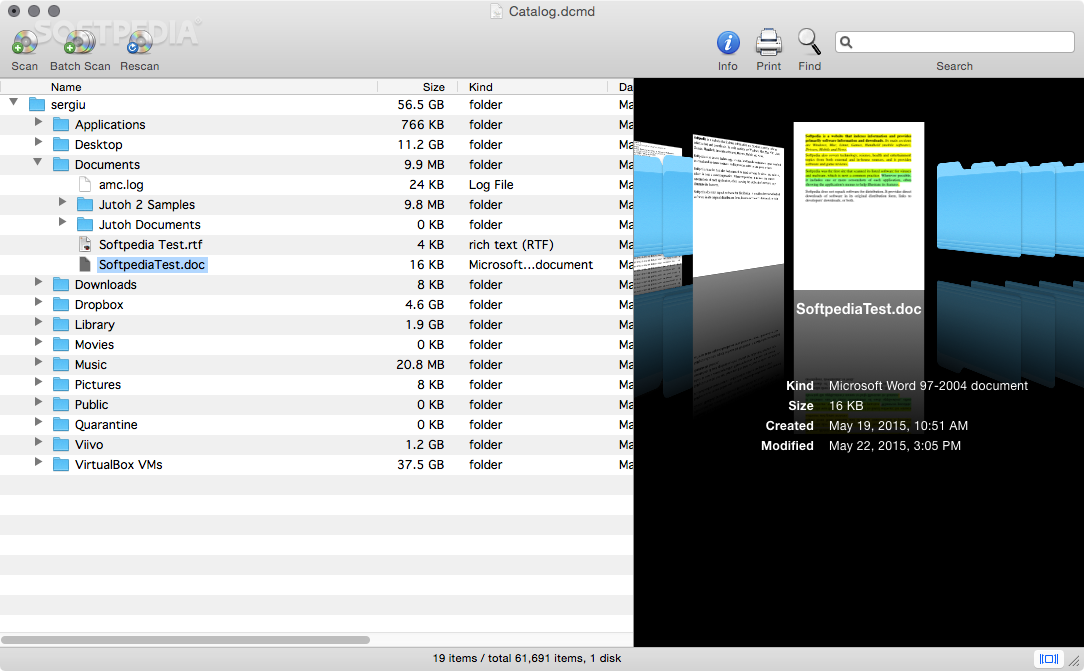Click the sergiu folder icon
1084x671 pixels.
pos(37,104)
